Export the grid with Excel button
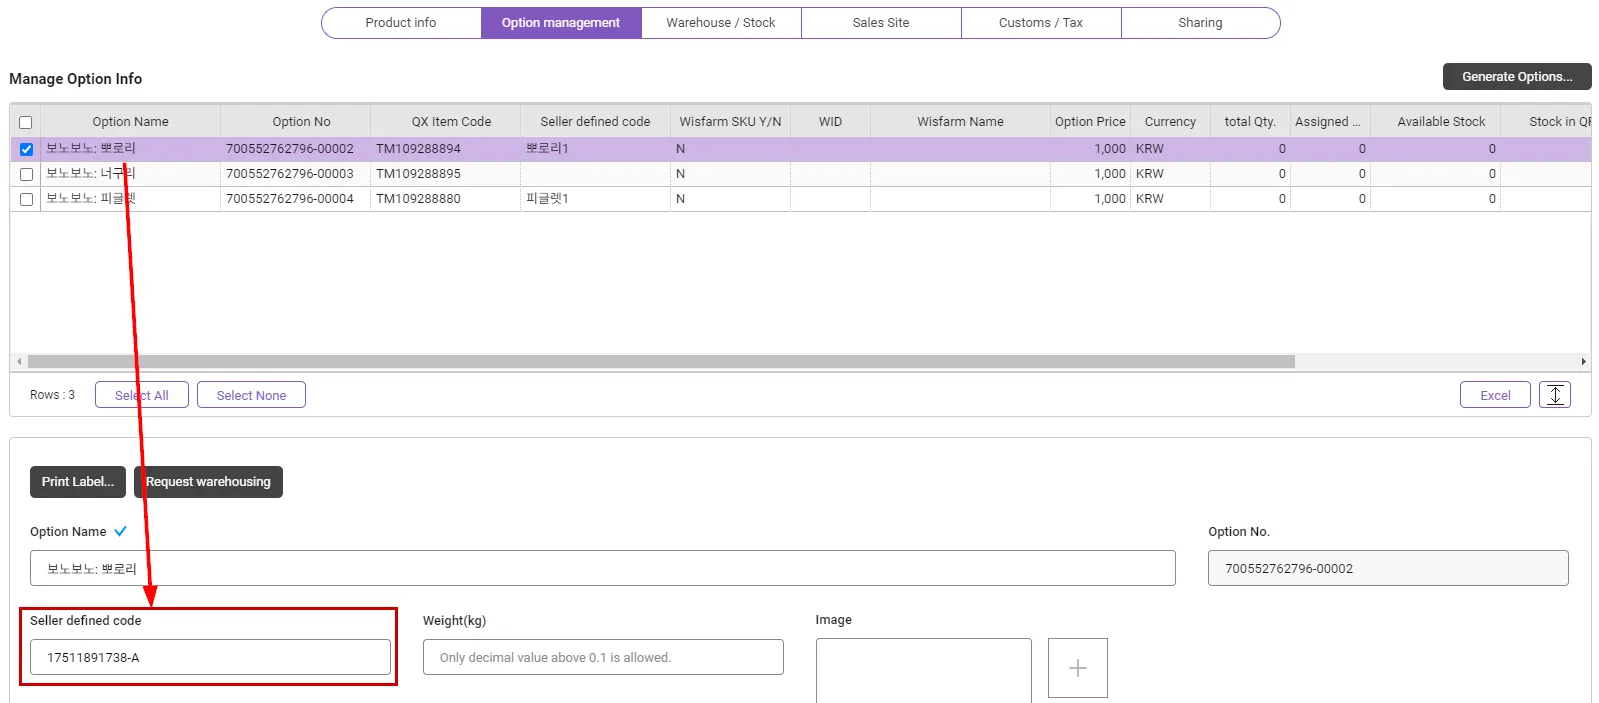 [x=1494, y=395]
